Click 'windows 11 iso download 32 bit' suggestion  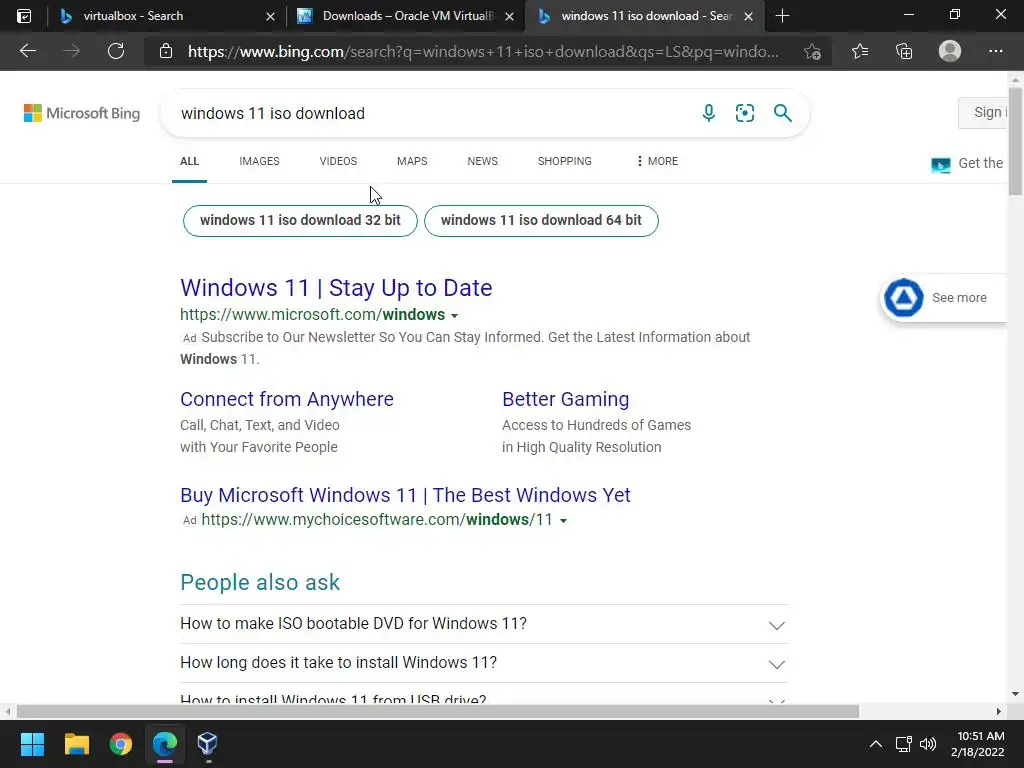tap(300, 220)
